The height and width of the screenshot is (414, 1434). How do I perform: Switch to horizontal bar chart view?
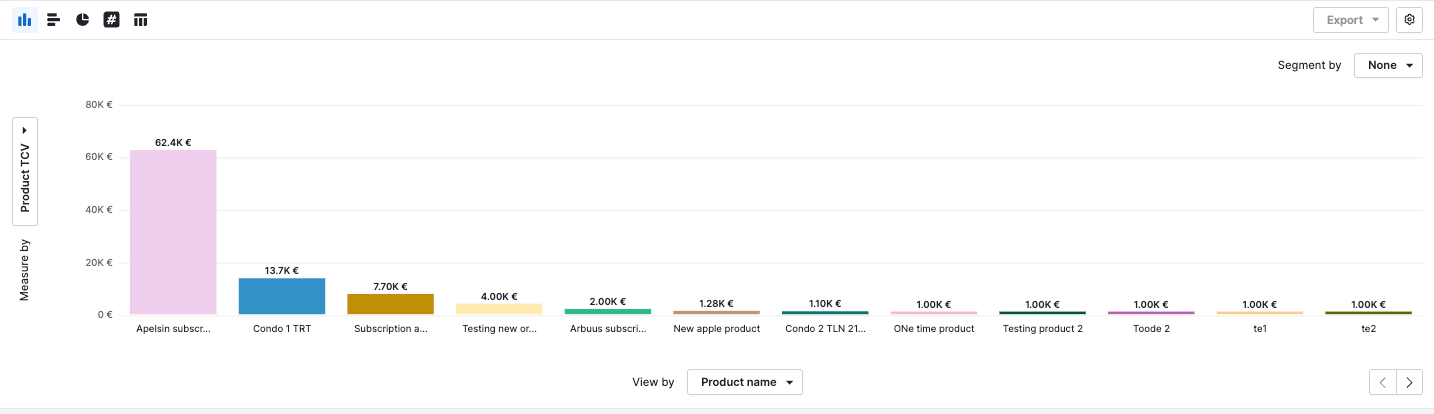coord(54,20)
